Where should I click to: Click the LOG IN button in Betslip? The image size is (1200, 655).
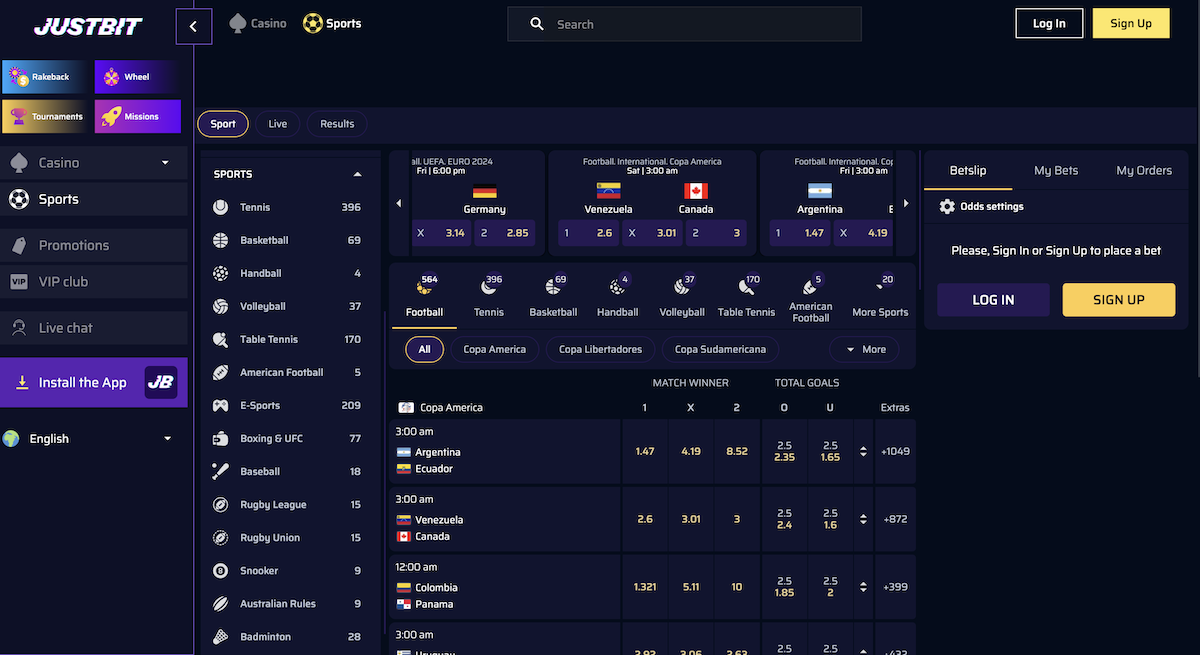(993, 300)
